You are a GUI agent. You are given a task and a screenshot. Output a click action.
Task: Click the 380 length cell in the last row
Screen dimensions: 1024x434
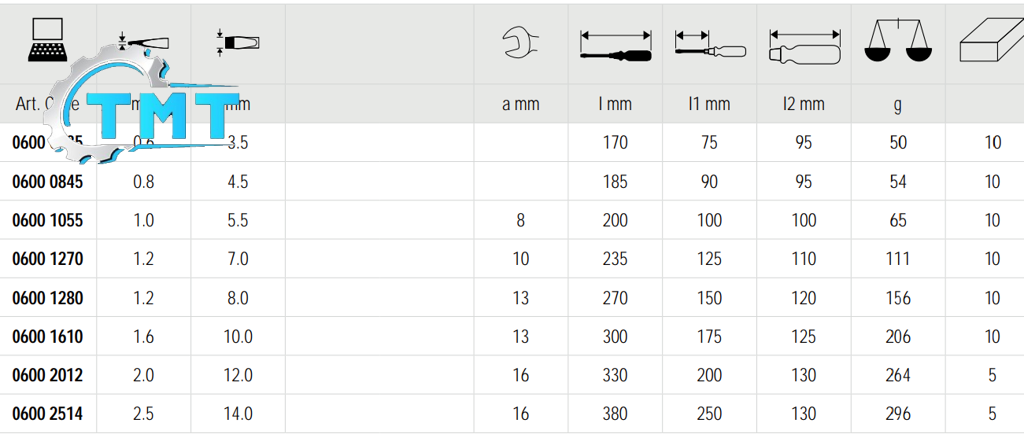tap(615, 414)
